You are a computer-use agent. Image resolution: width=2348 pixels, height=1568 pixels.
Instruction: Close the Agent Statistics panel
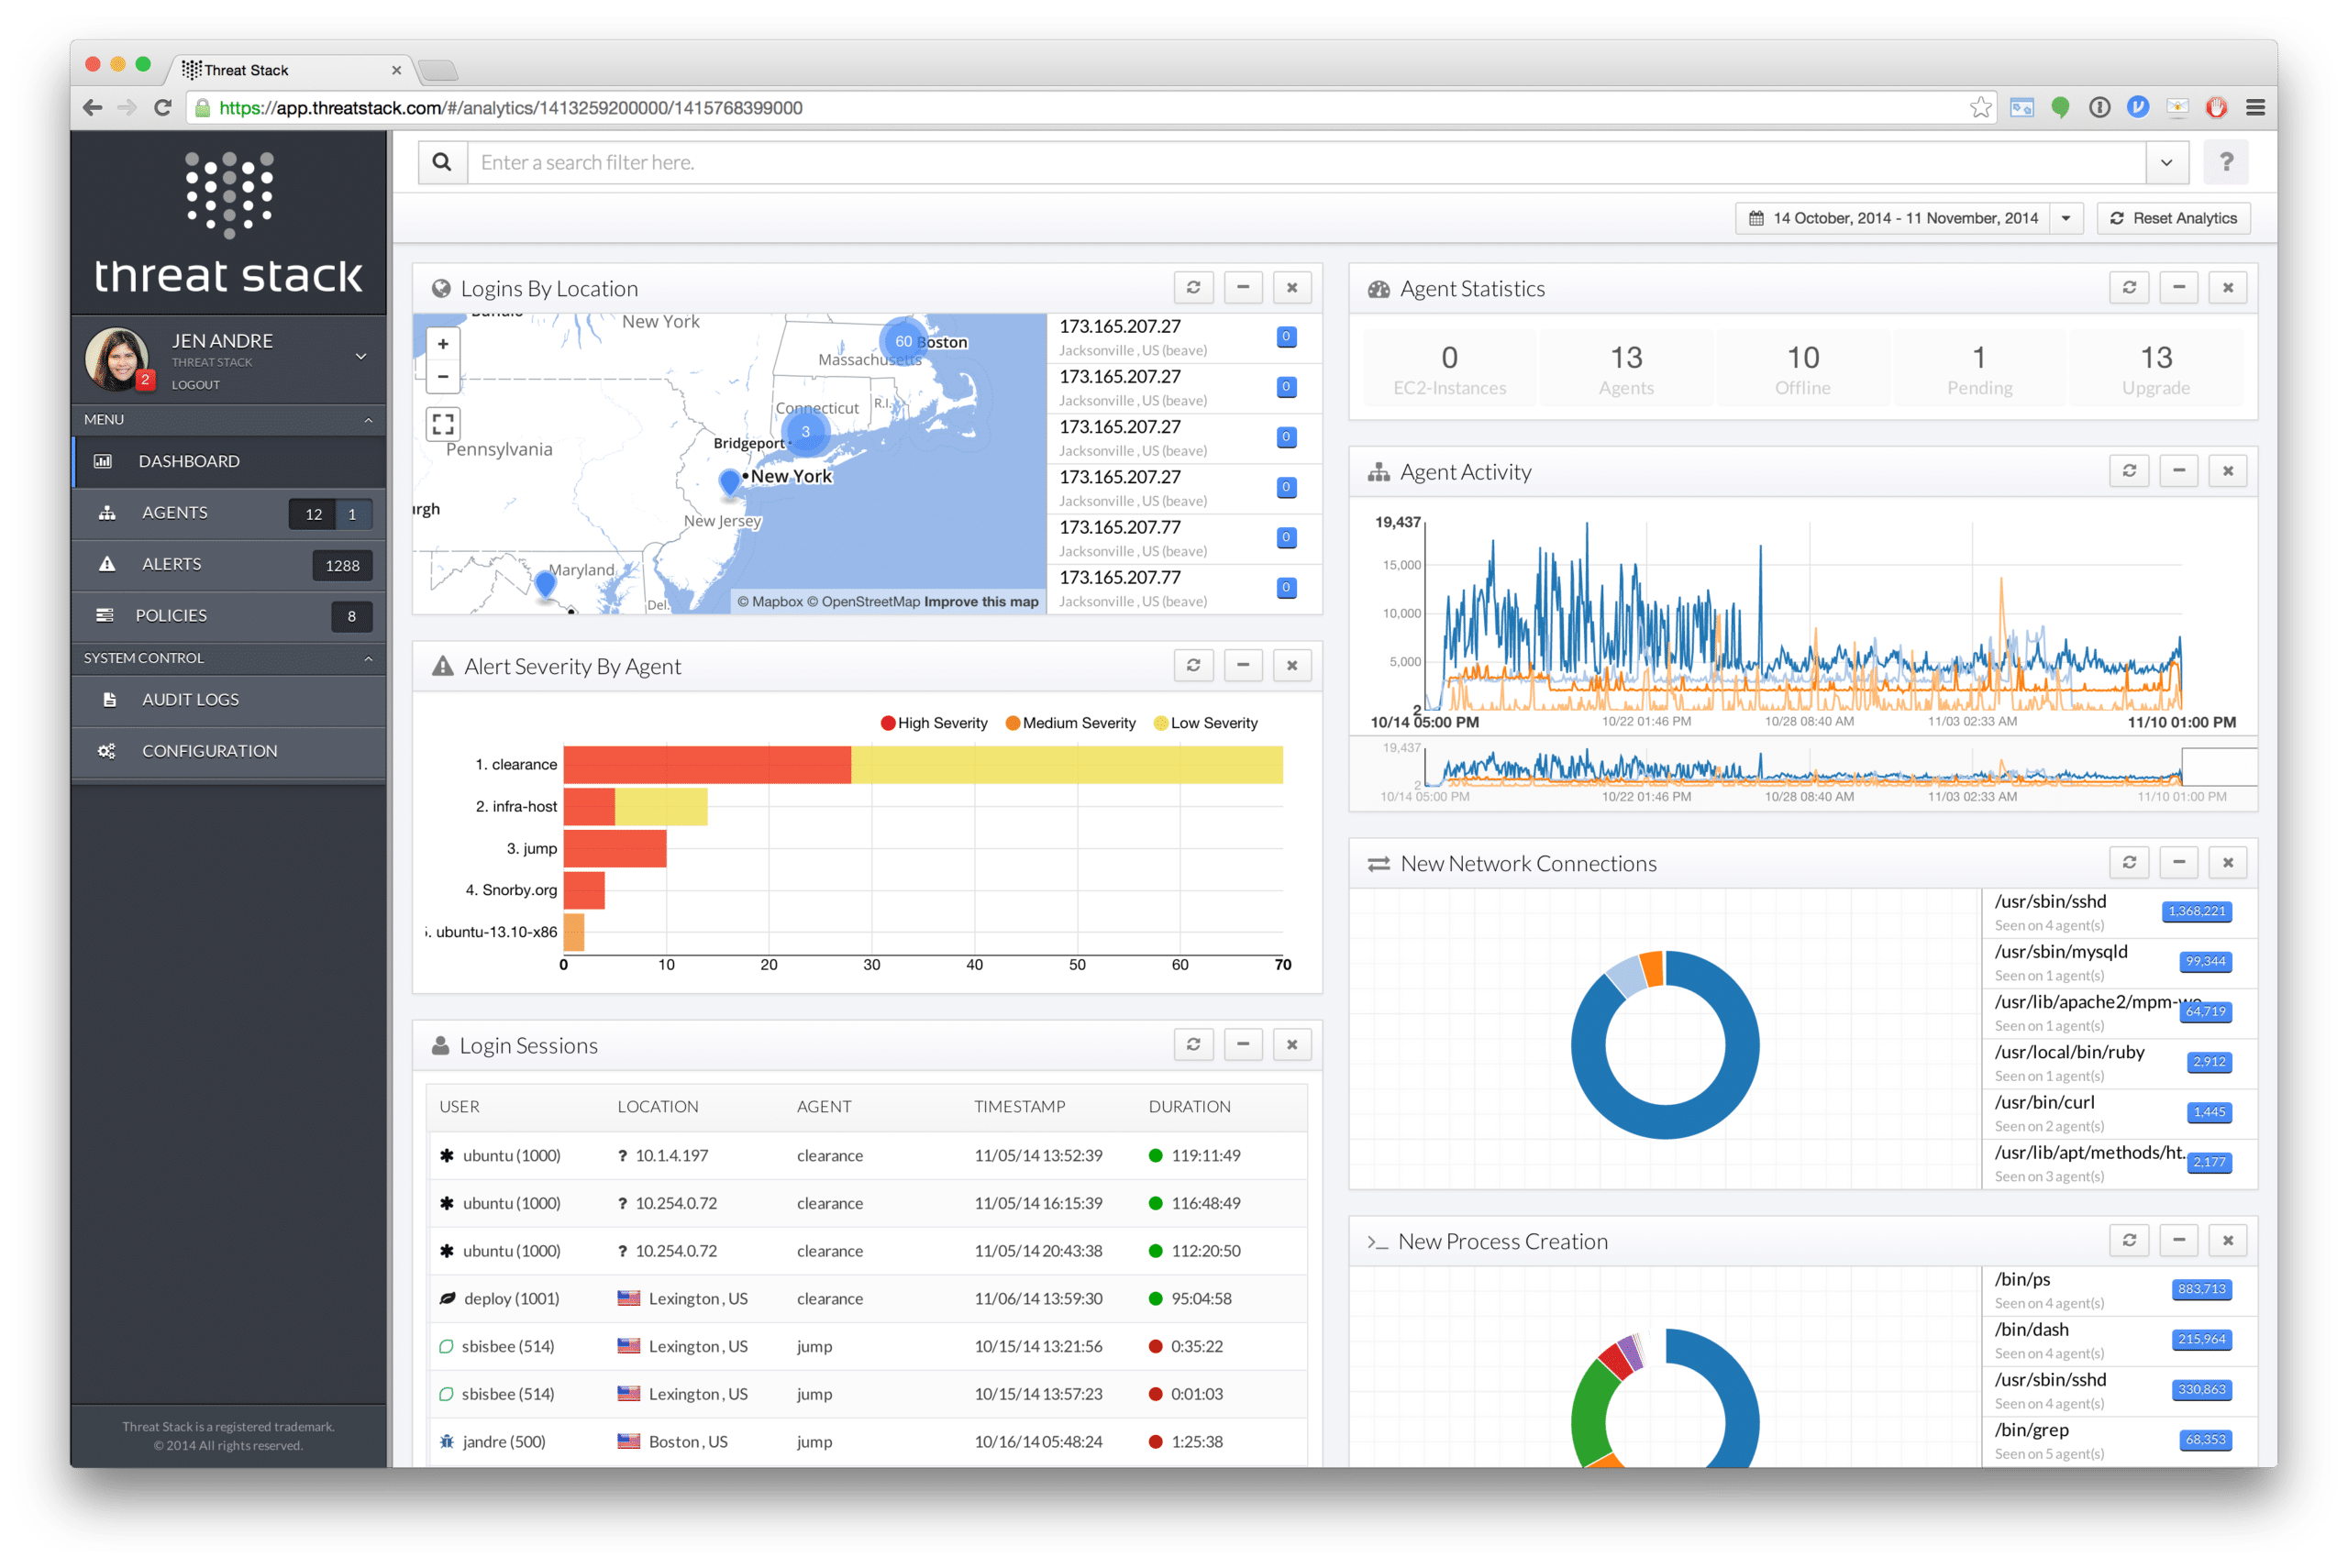pyautogui.click(x=2228, y=288)
